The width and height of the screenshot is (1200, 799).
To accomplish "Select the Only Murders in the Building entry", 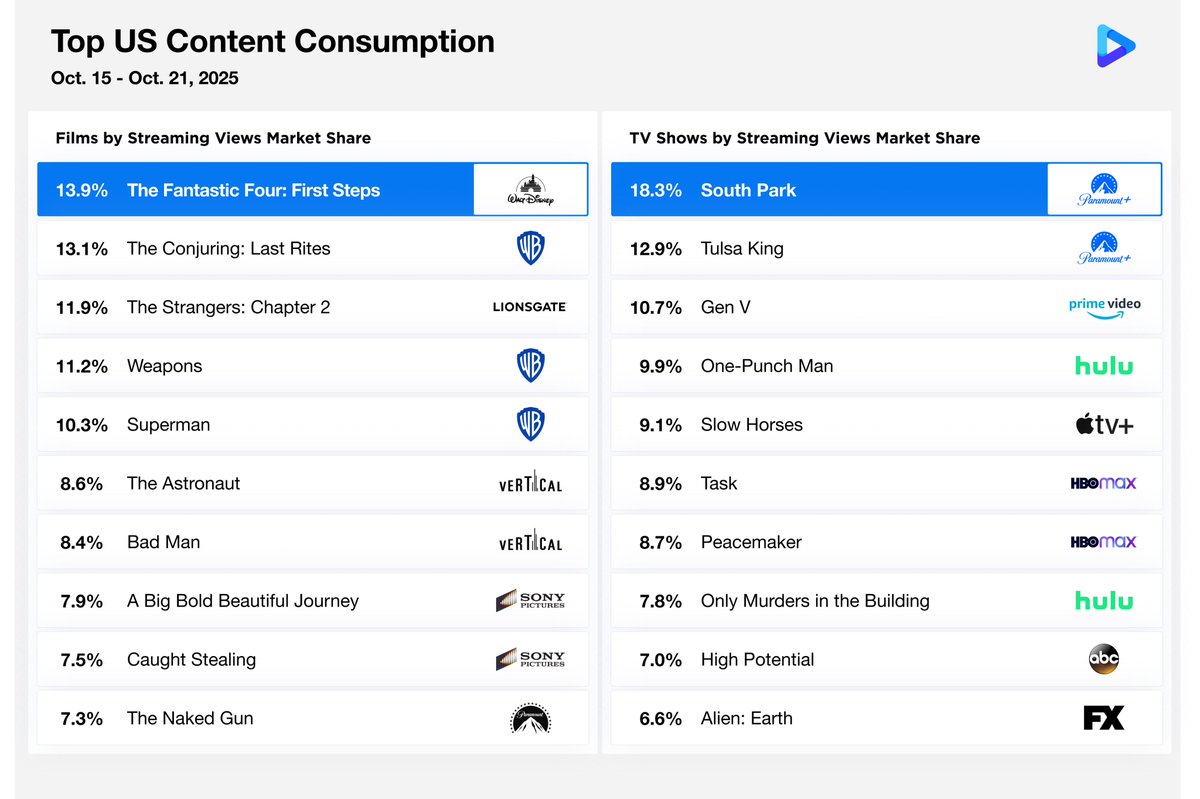I will click(x=814, y=601).
